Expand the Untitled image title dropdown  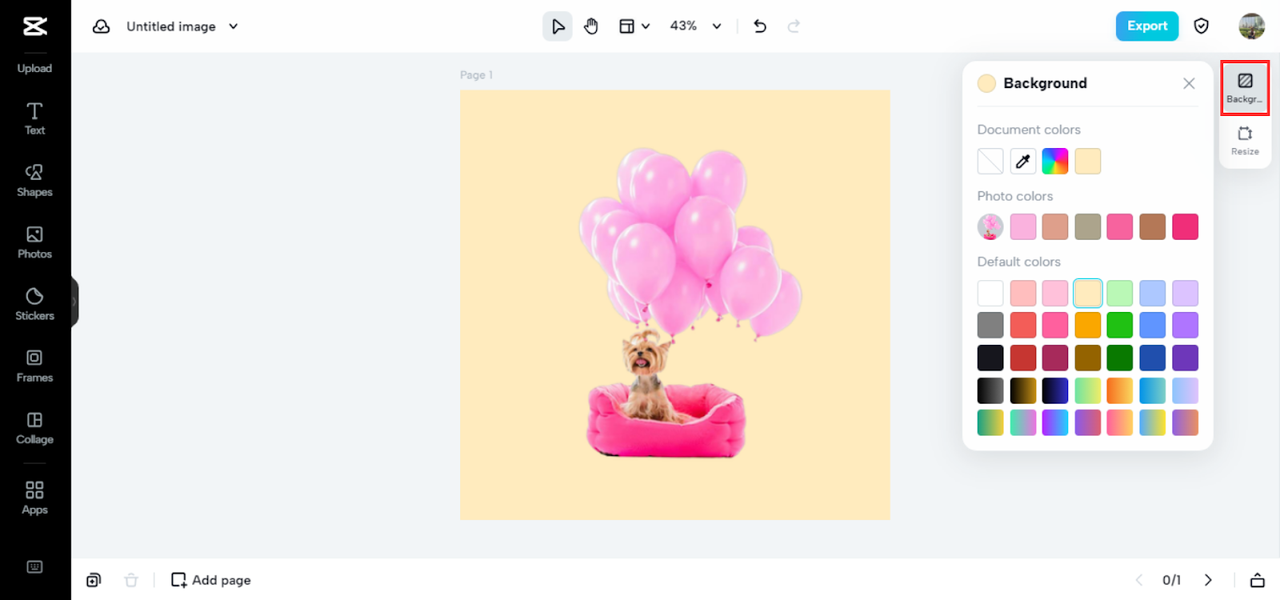[x=233, y=27]
